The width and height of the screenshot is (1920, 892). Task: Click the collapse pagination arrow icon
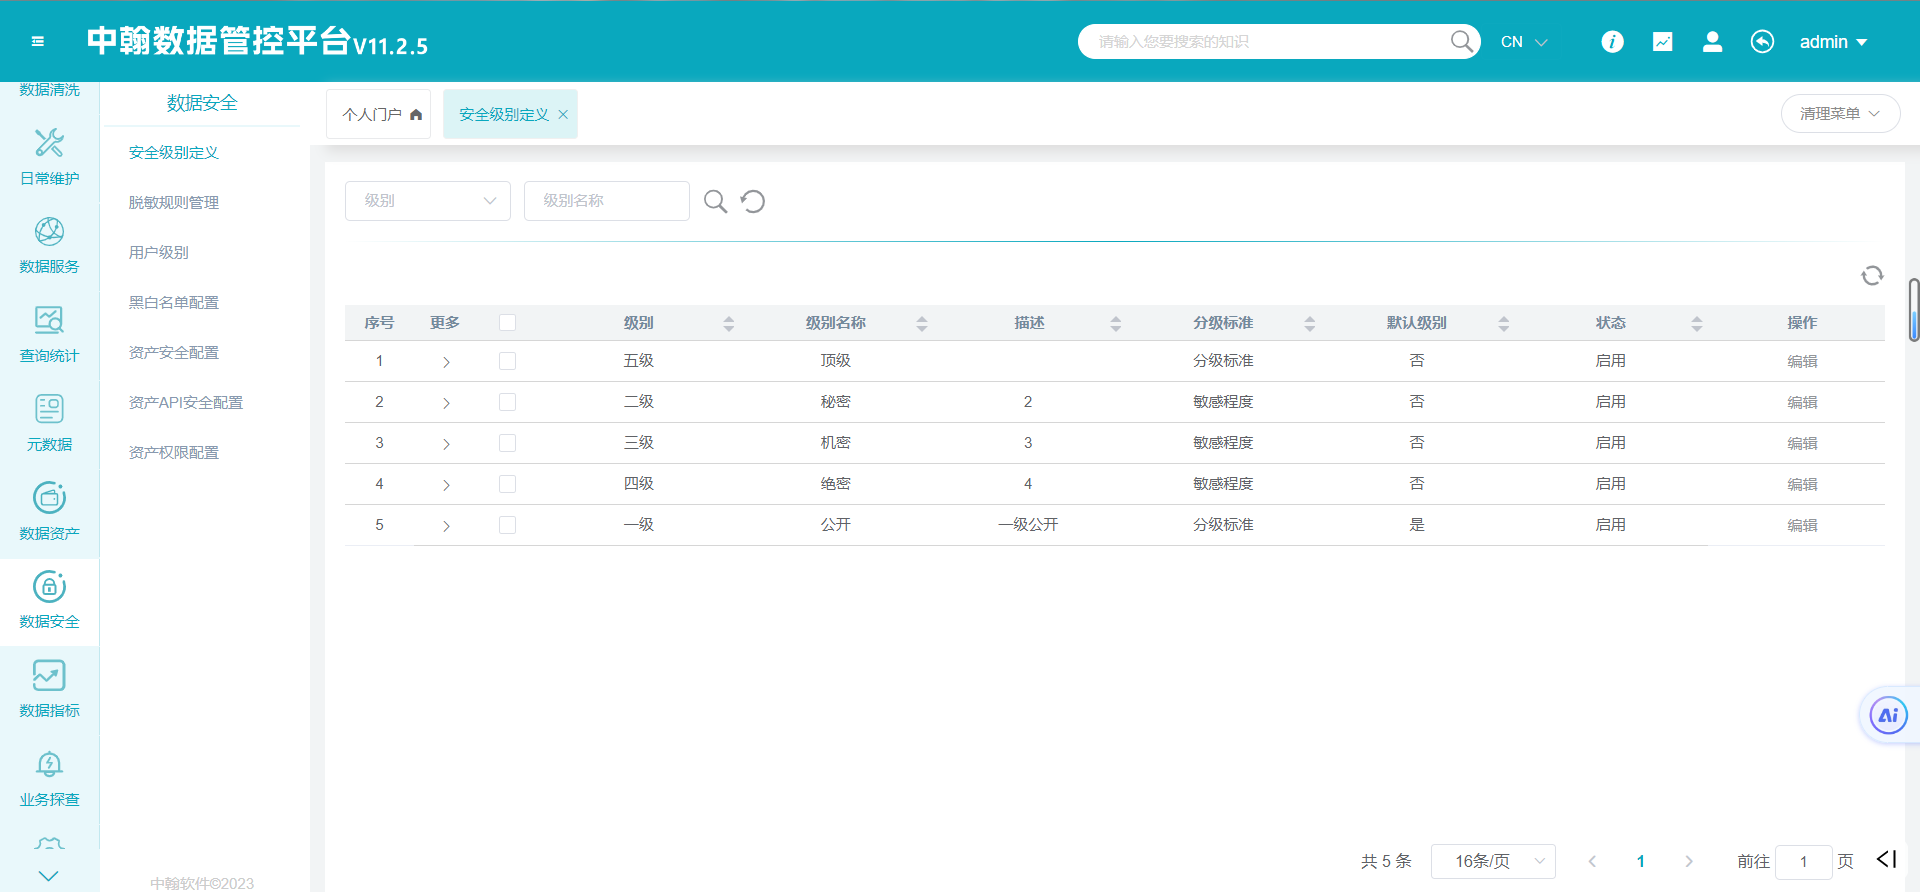pyautogui.click(x=1886, y=859)
